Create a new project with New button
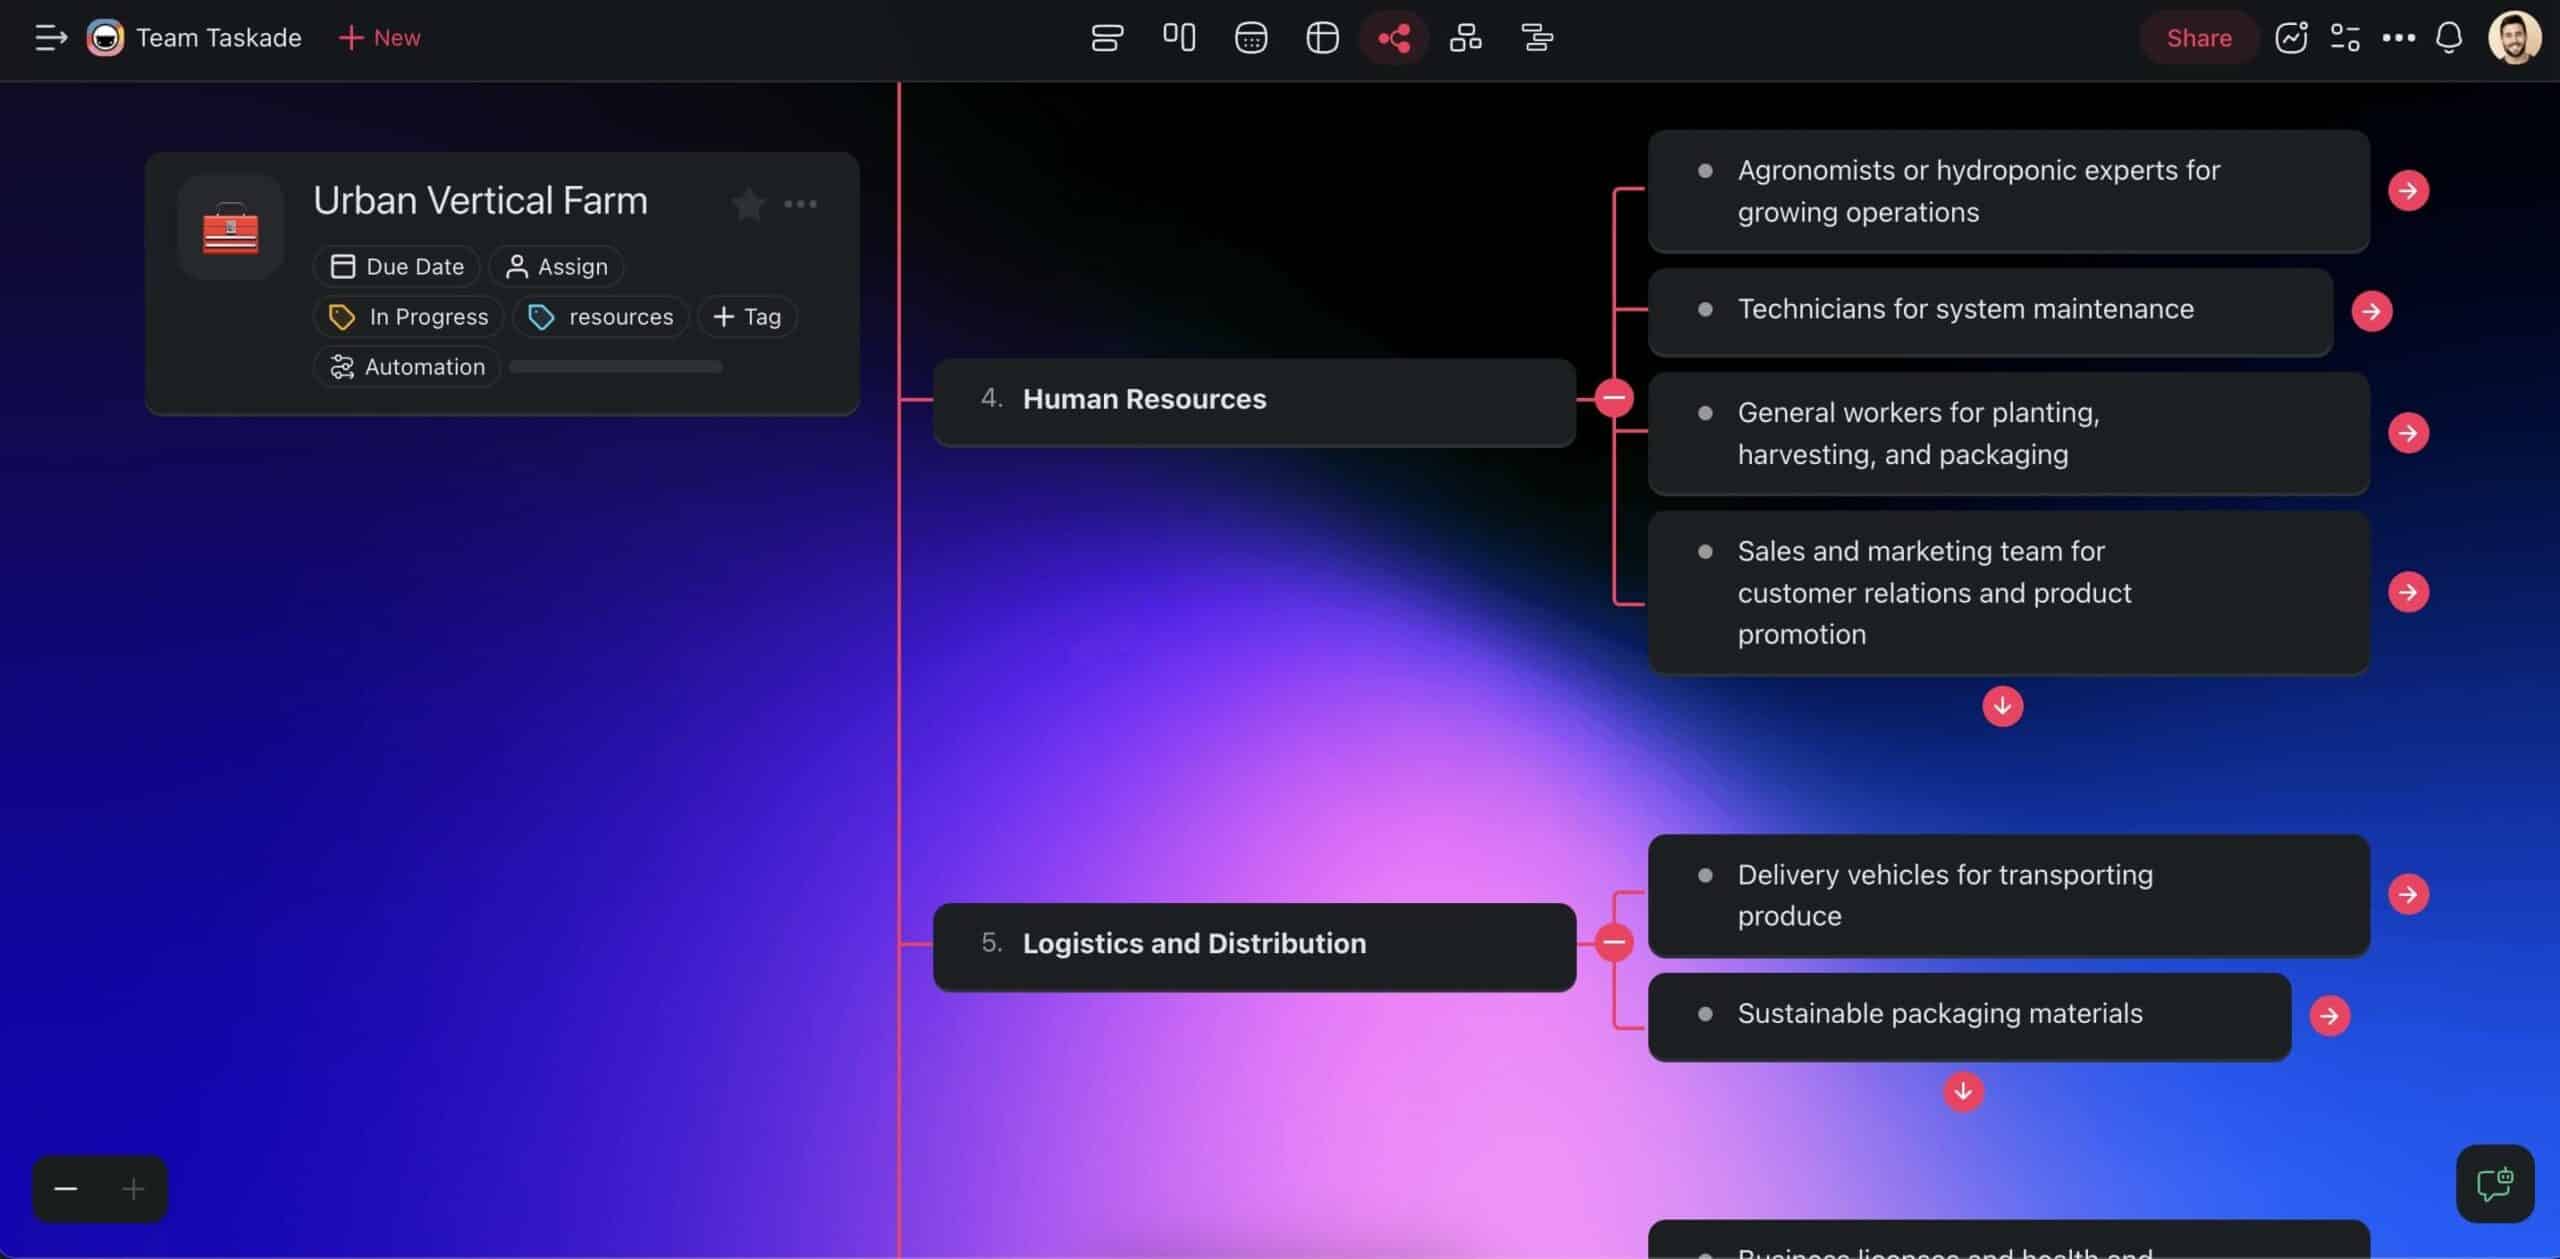 click(378, 37)
